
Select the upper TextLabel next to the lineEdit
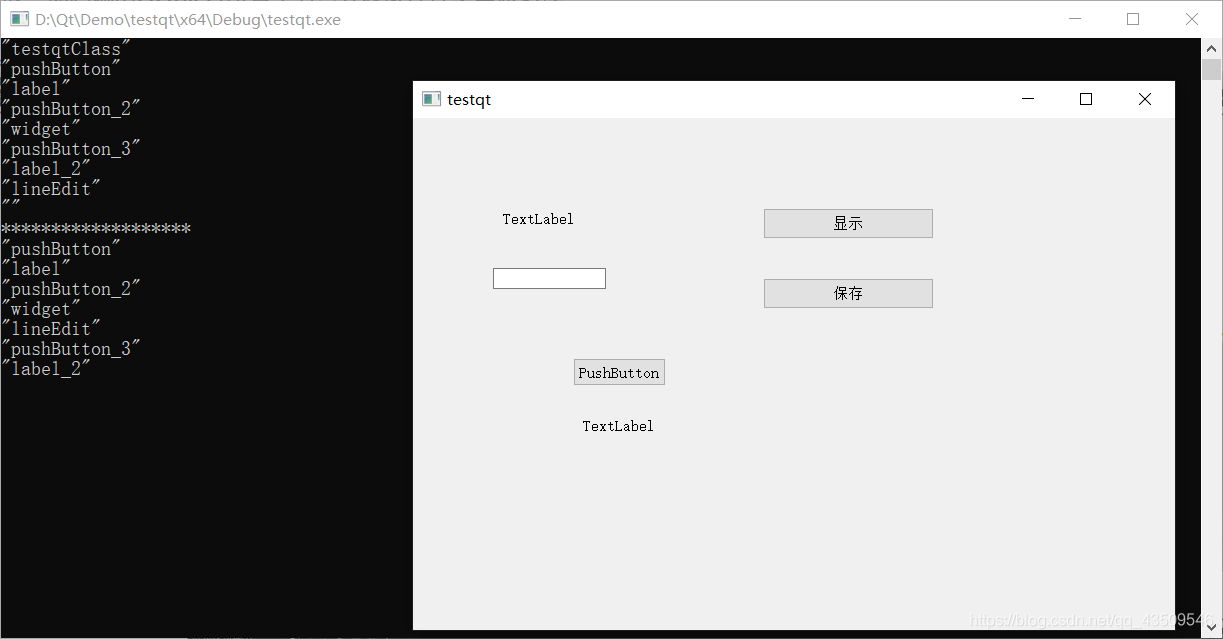[537, 218]
